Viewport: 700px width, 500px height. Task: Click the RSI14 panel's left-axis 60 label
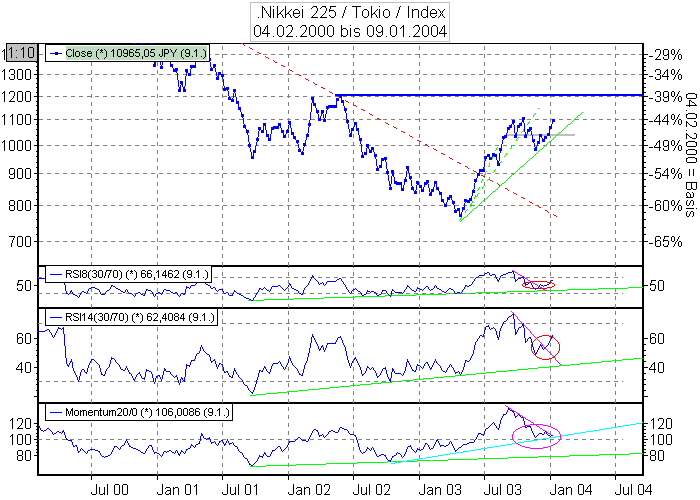24,338
